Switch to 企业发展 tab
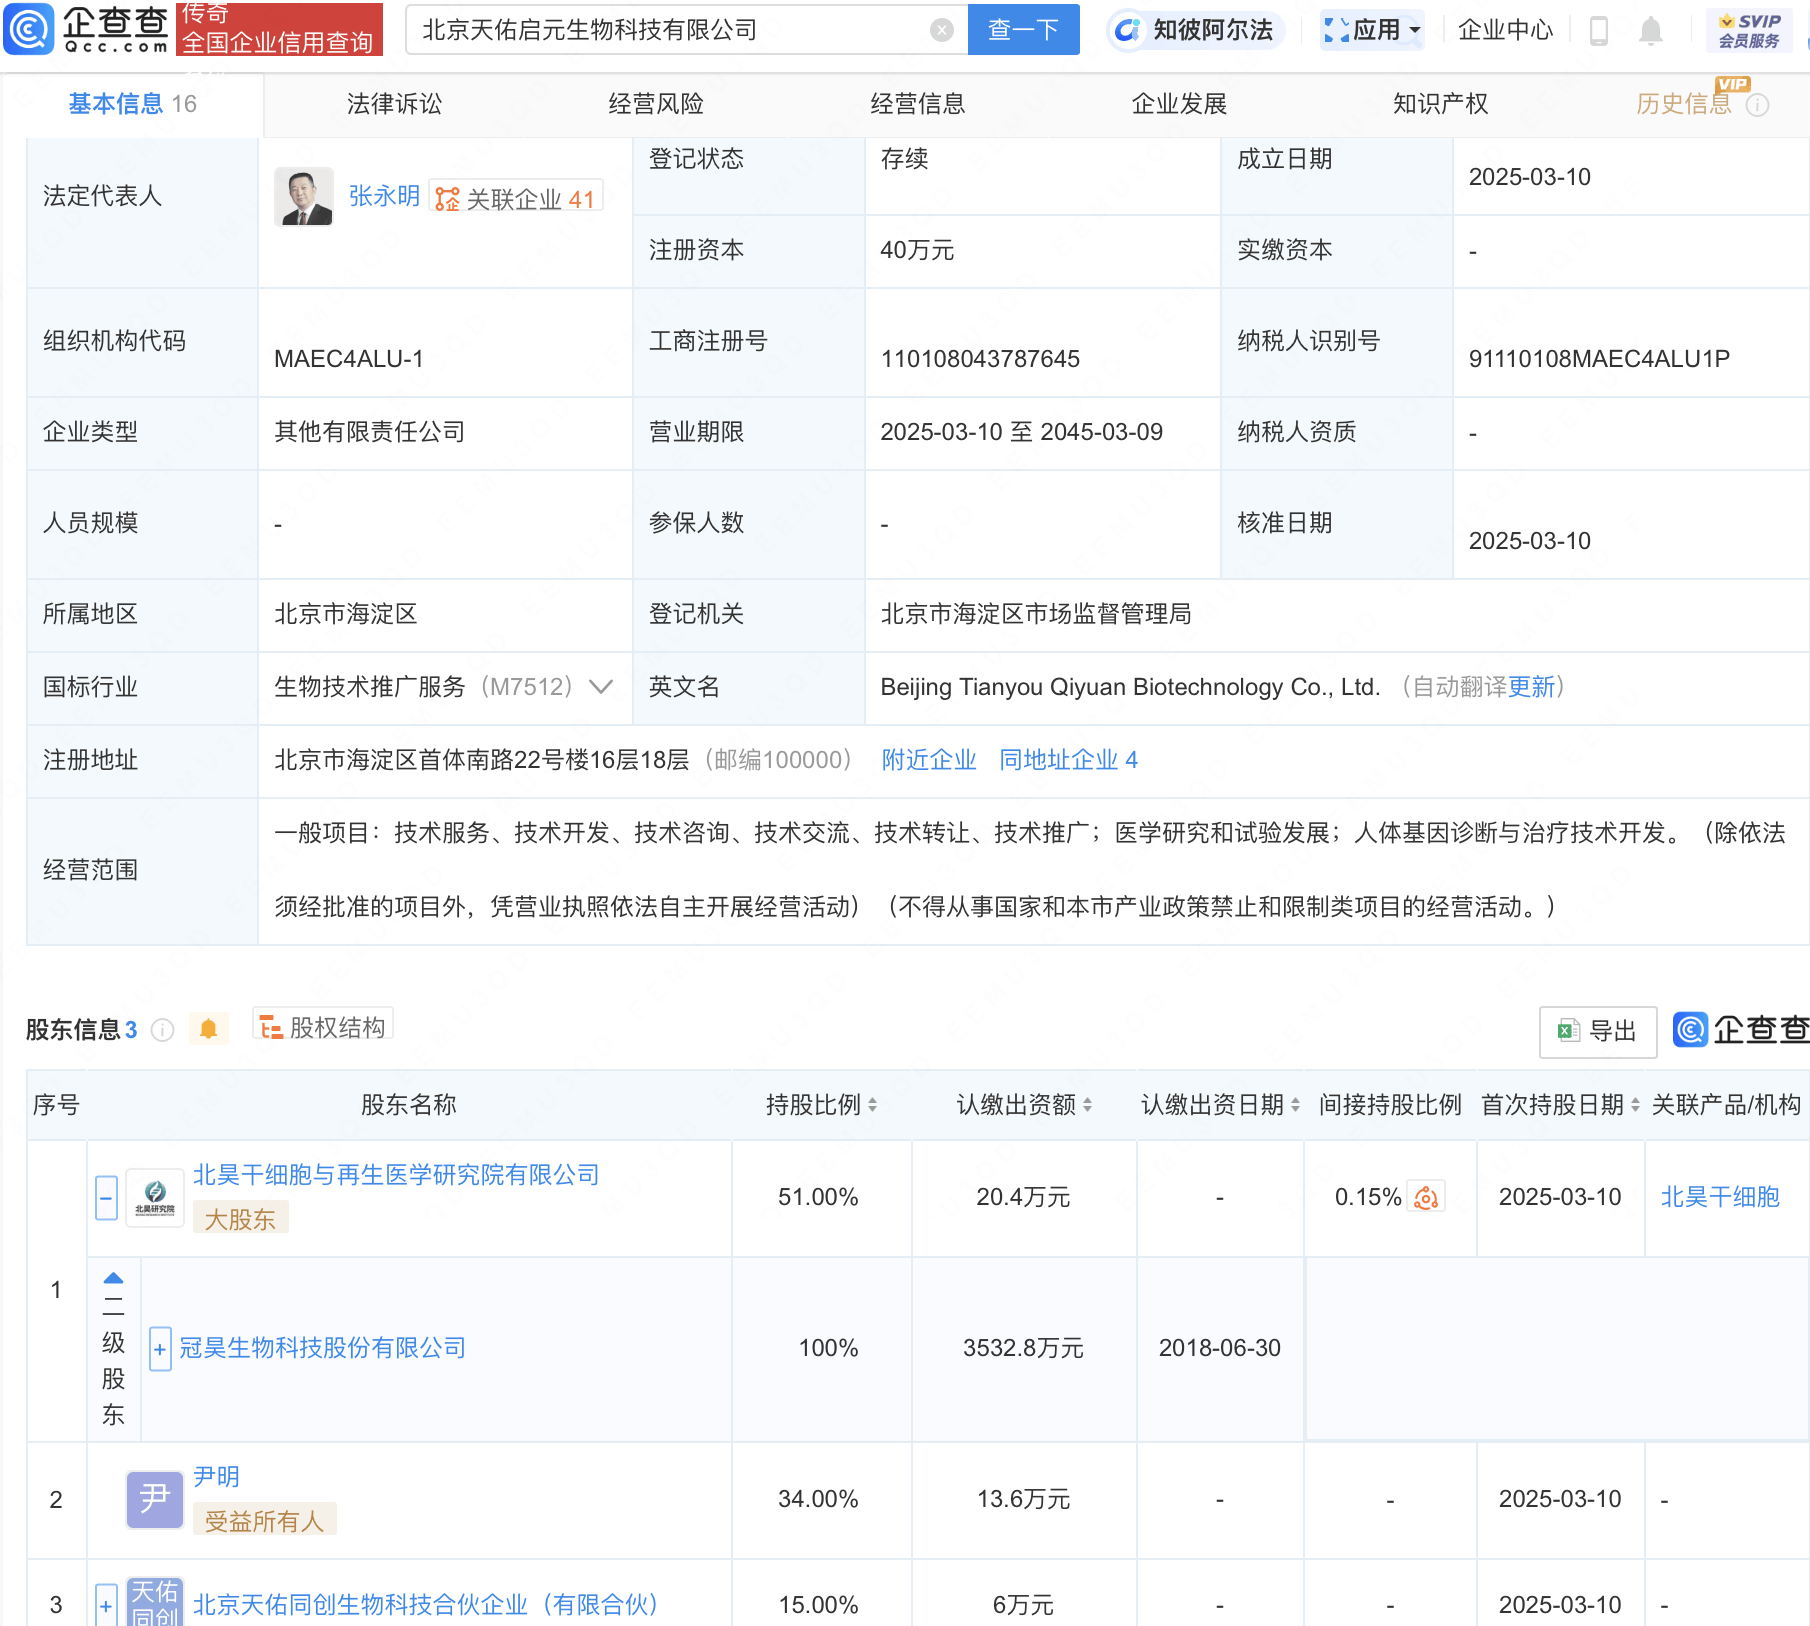 coord(1179,104)
